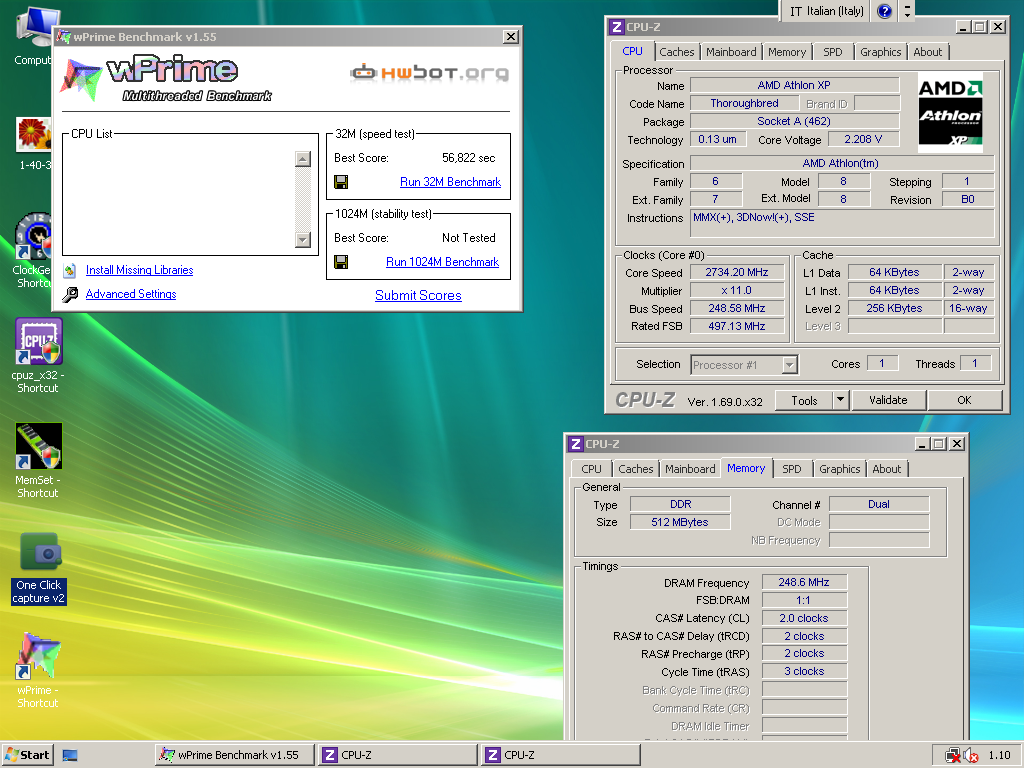The image size is (1024, 768).
Task: Open Graphics tab in top CPU-Z window
Action: [x=880, y=52]
